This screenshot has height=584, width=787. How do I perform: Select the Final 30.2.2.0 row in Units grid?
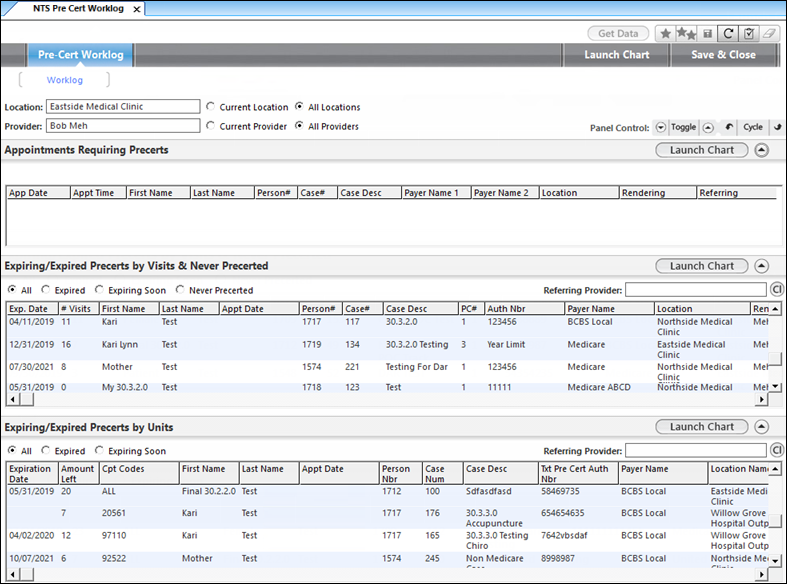[x=387, y=496]
